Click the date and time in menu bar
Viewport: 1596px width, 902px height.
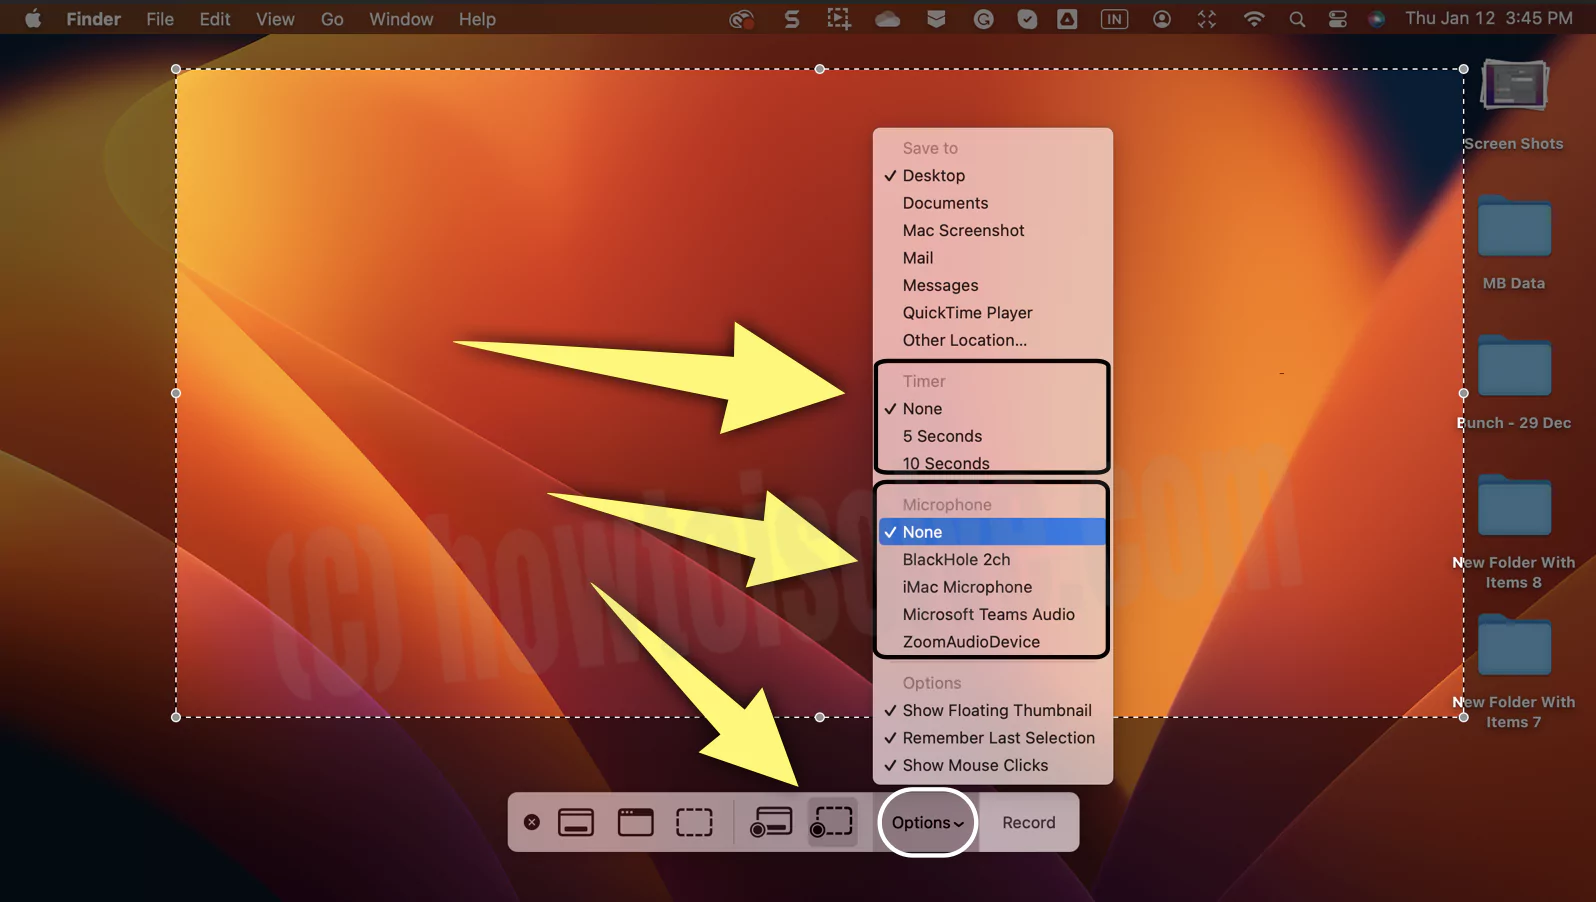point(1489,19)
